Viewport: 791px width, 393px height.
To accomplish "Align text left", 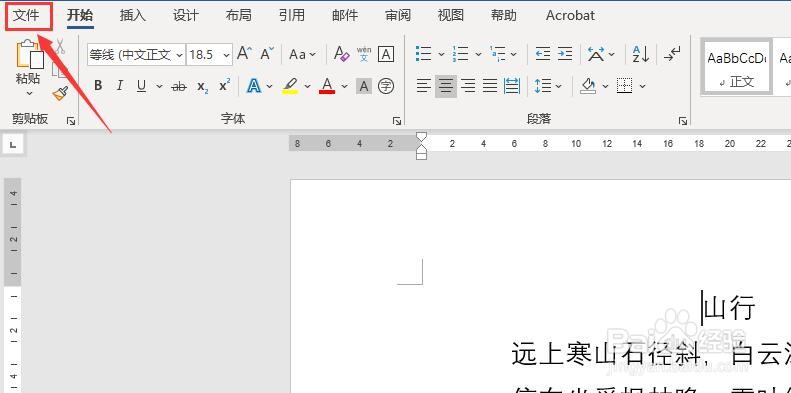I will click(424, 86).
